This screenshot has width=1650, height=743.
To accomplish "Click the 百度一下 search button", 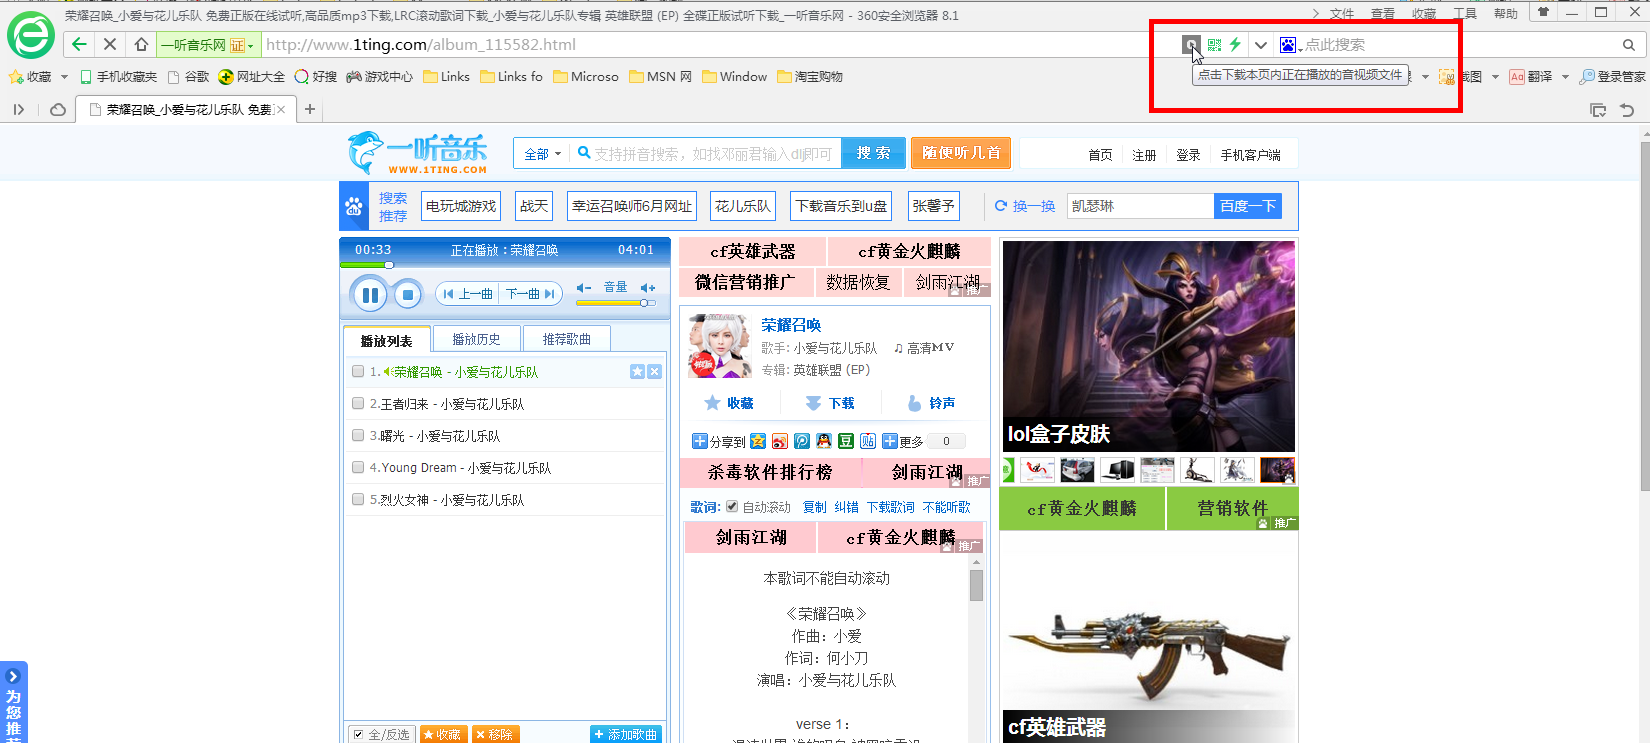I will coord(1247,206).
